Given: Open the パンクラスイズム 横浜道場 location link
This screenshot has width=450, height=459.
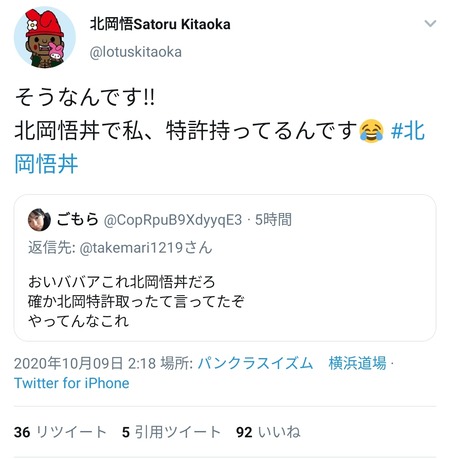Looking at the screenshot, I should tap(292, 363).
